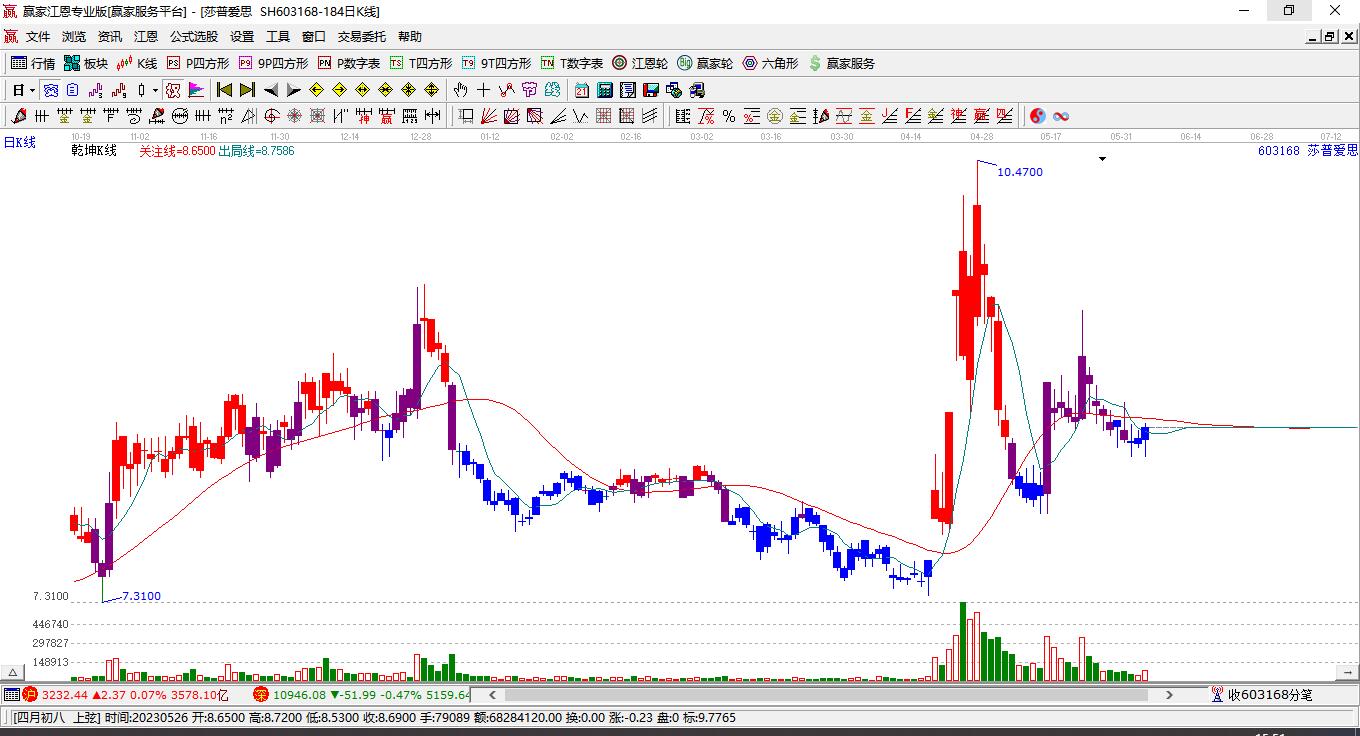Click the 关注线=8.6500 label
The width and height of the screenshot is (1360, 736).
point(177,151)
